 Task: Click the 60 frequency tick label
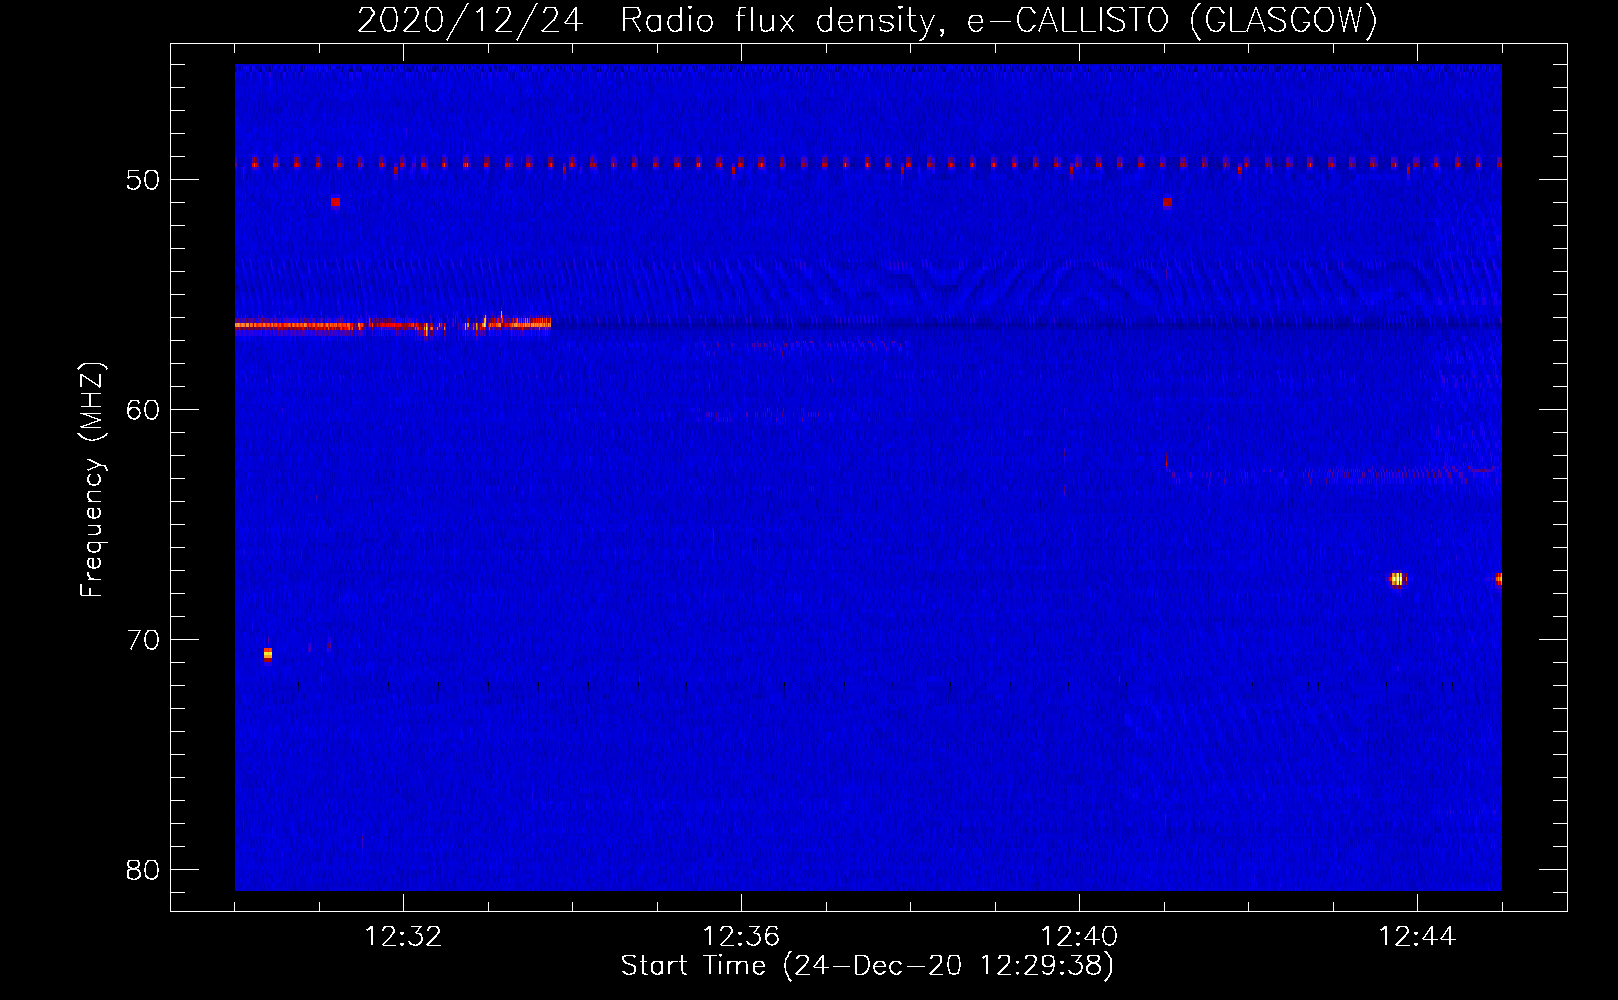143,410
